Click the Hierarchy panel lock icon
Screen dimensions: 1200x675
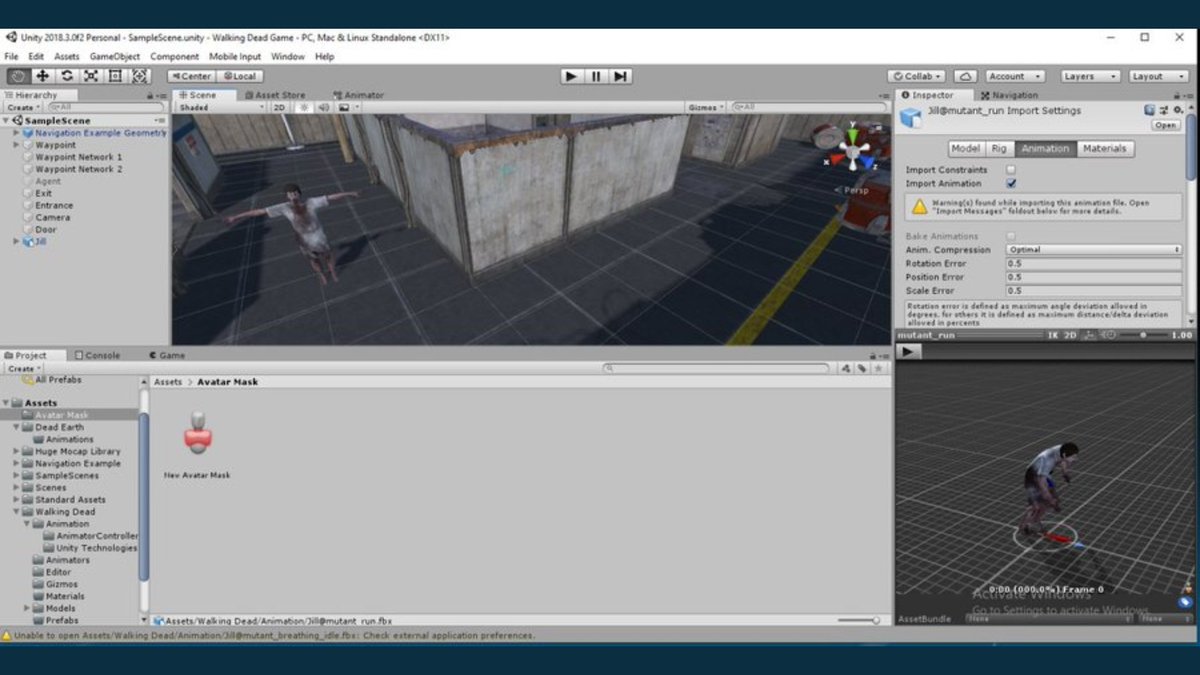tap(150, 95)
